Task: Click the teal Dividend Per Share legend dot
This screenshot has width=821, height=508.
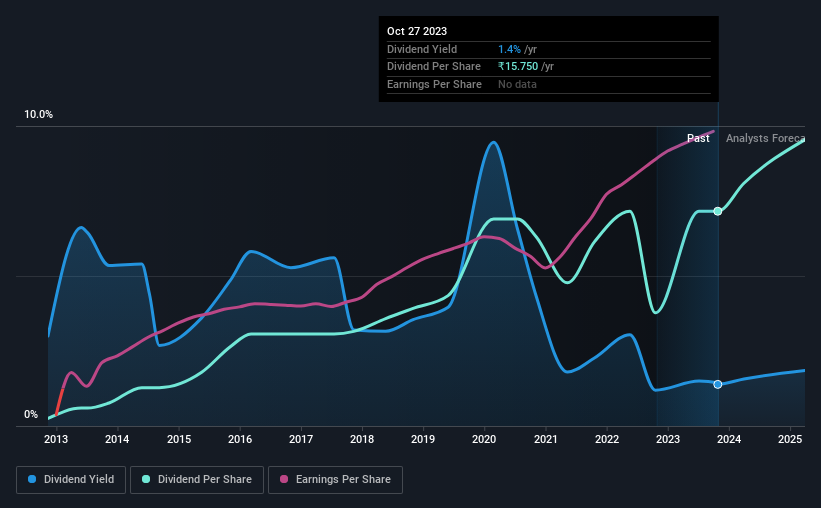Action: (x=146, y=479)
